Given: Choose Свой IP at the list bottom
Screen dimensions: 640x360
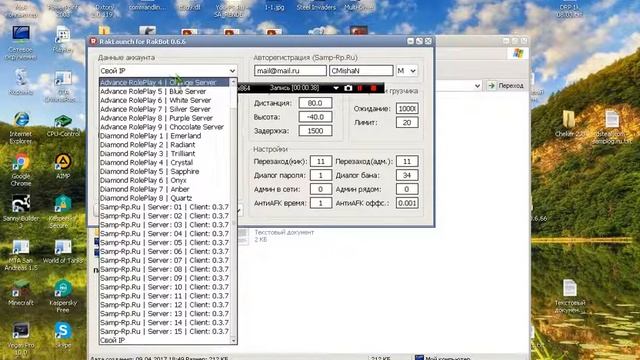Looking at the screenshot, I should point(164,340).
